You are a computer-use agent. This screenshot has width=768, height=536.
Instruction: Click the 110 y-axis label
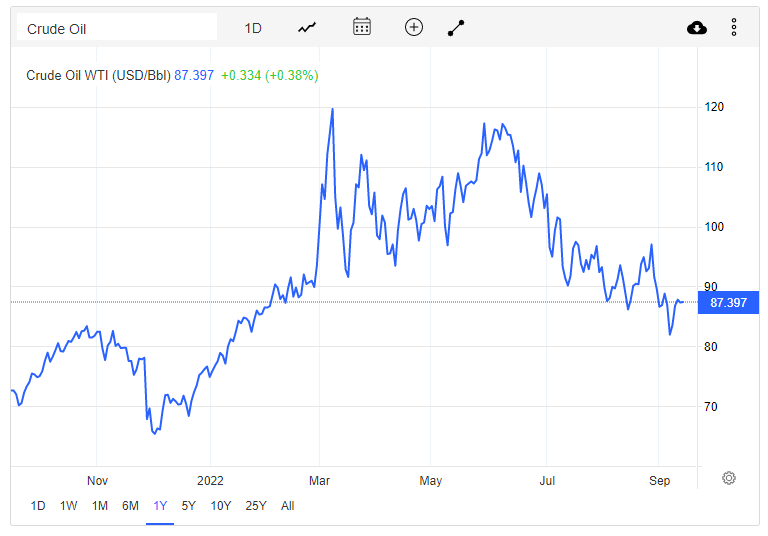(x=714, y=167)
